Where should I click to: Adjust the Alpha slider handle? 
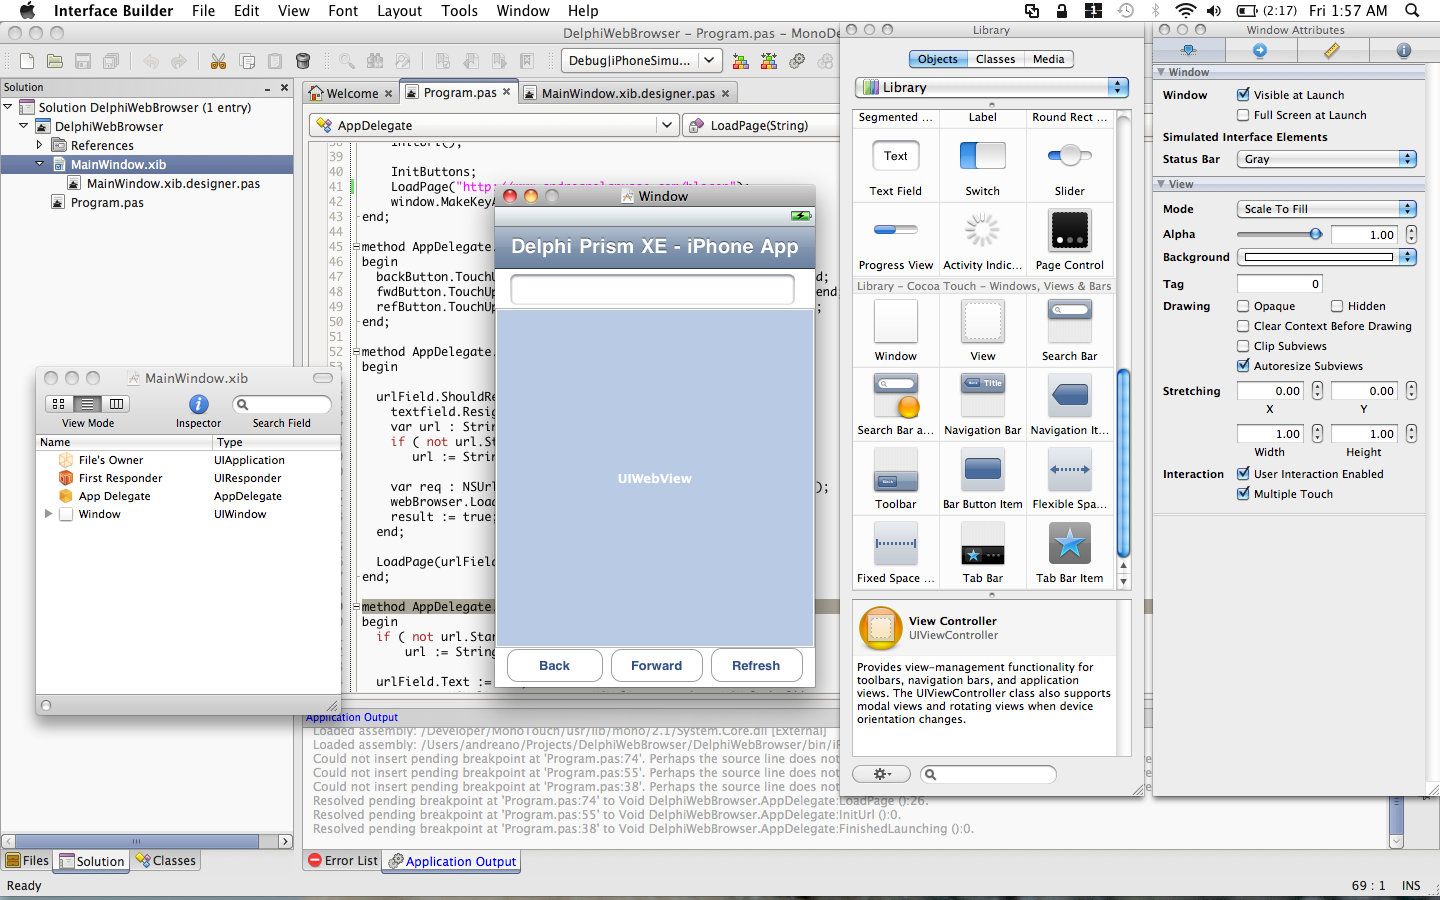pos(1316,234)
